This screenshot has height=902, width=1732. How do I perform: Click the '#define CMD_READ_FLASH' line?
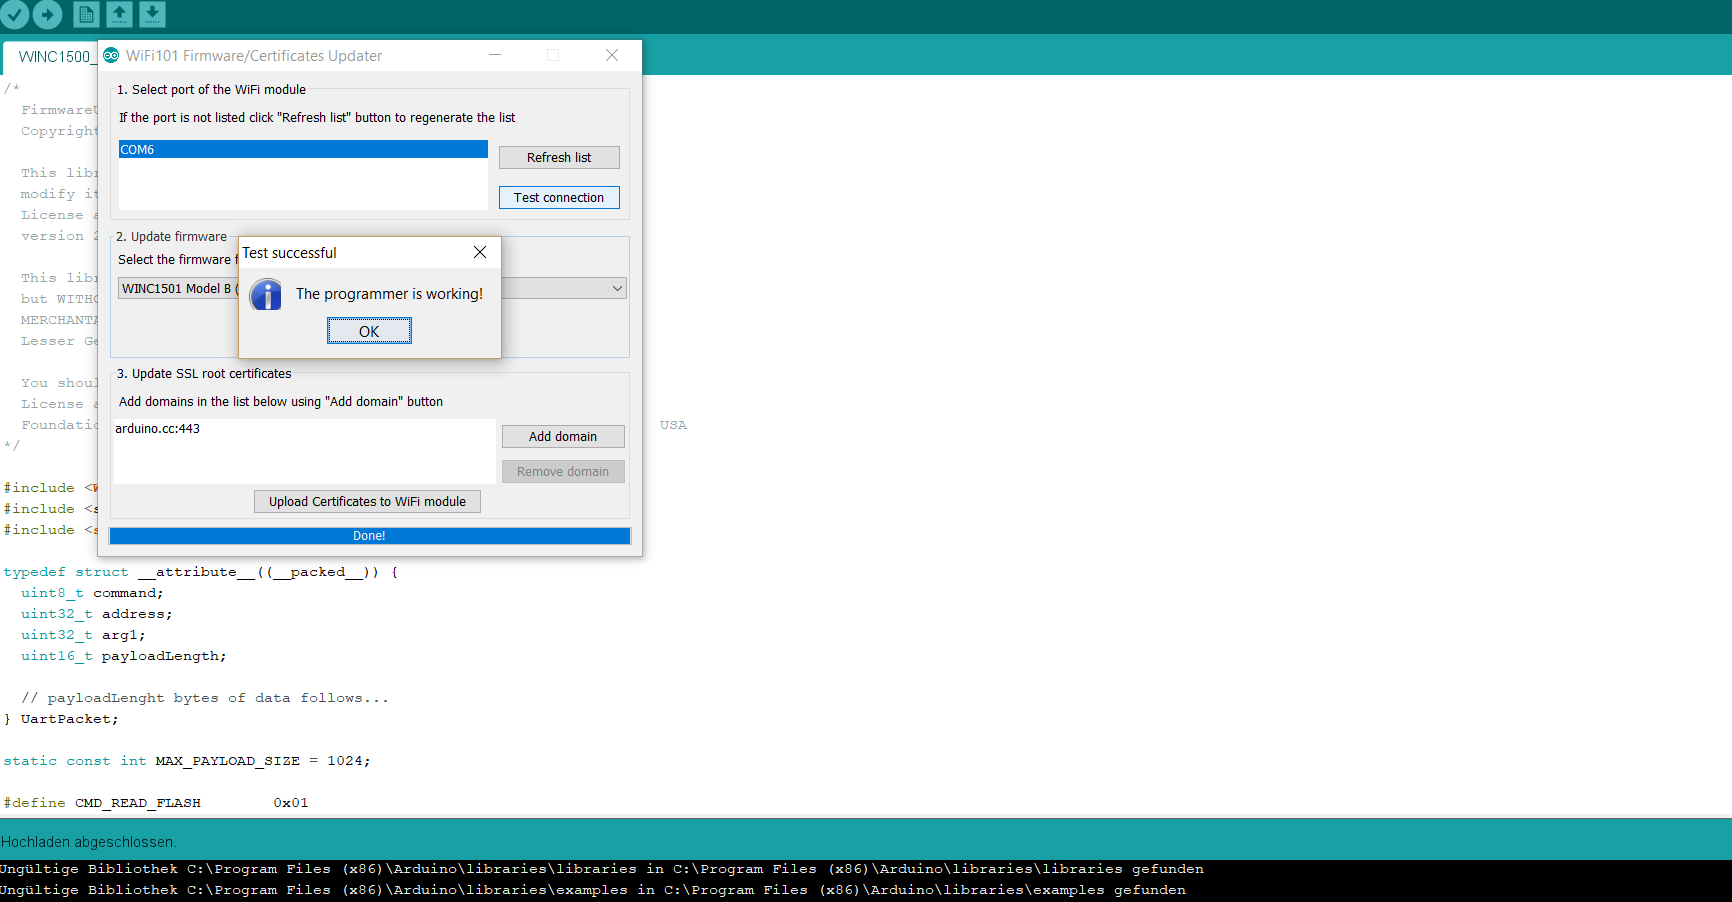click(156, 803)
